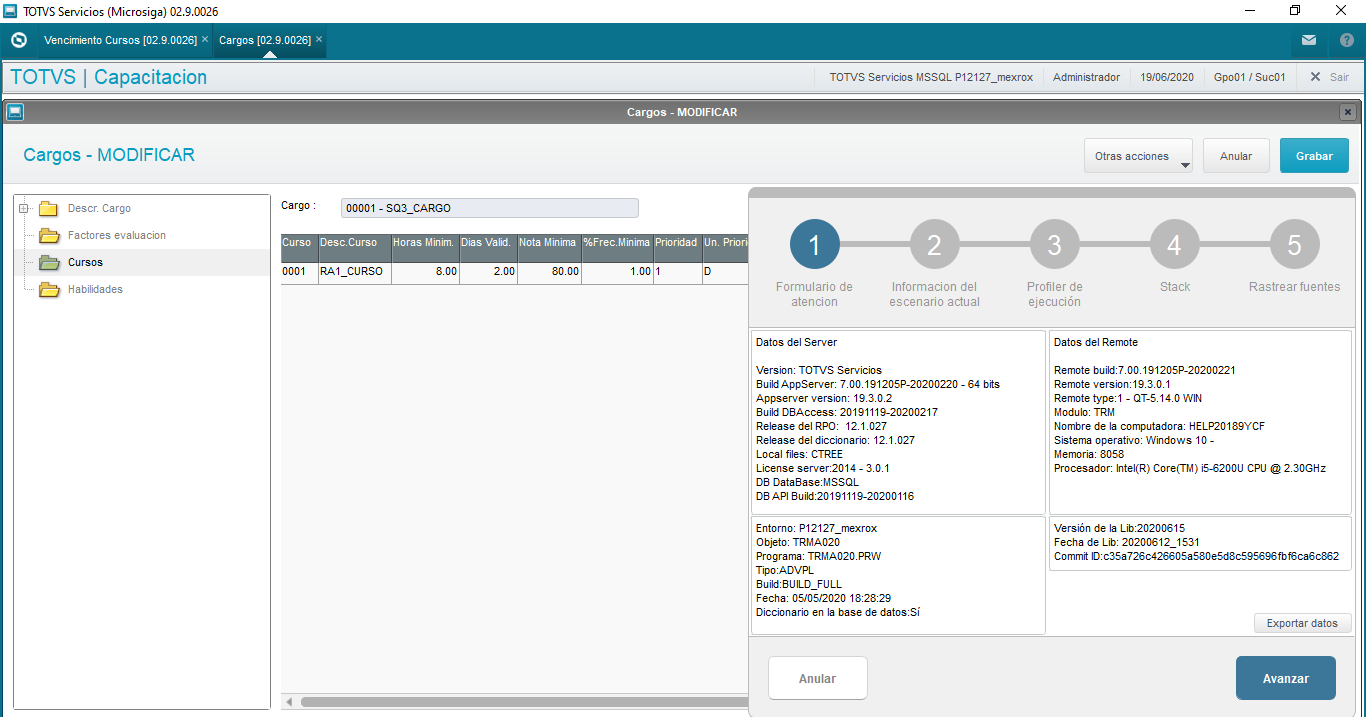Open the Factores evaluacion tree item

(x=117, y=235)
